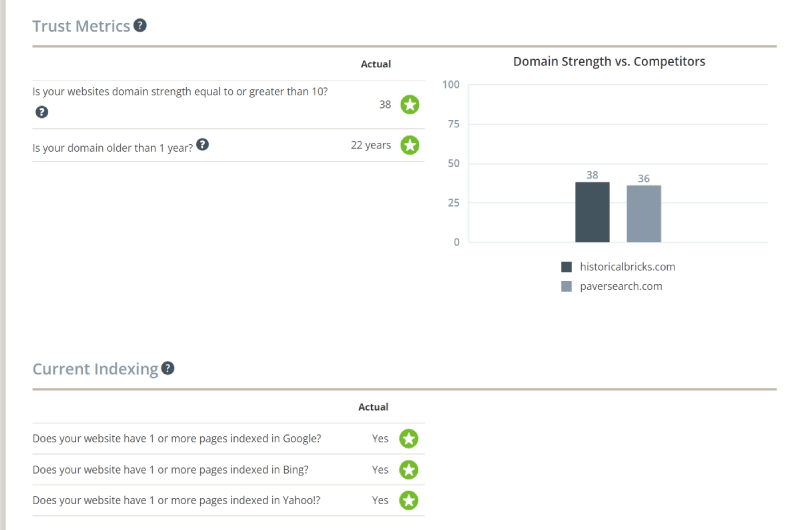This screenshot has height=530, width=800.
Task: Open help icon under domain strength question
Action: (42, 112)
